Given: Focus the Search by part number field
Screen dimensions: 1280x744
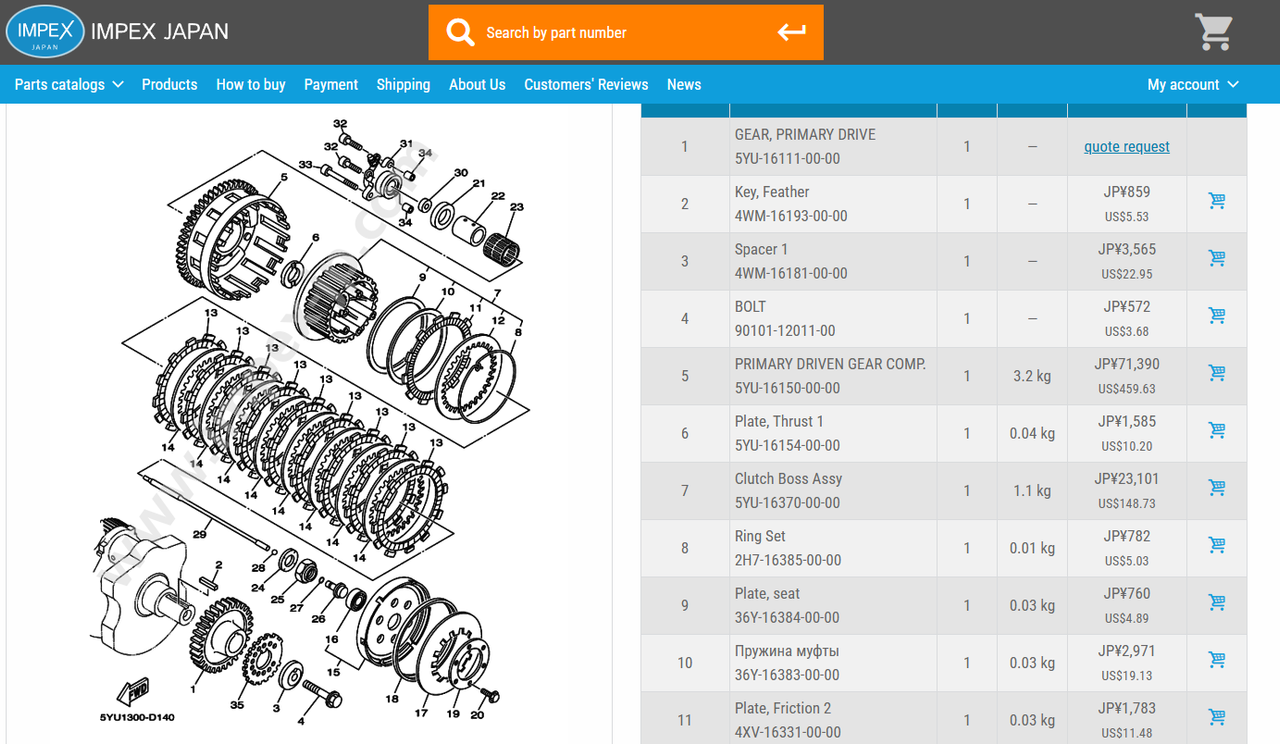Looking at the screenshot, I should tap(626, 32).
